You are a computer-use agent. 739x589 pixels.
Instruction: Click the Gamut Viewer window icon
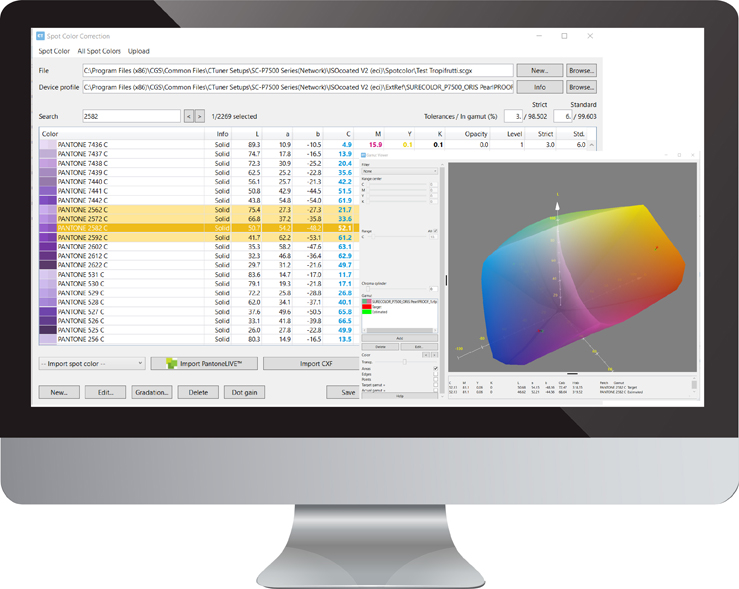pos(364,156)
